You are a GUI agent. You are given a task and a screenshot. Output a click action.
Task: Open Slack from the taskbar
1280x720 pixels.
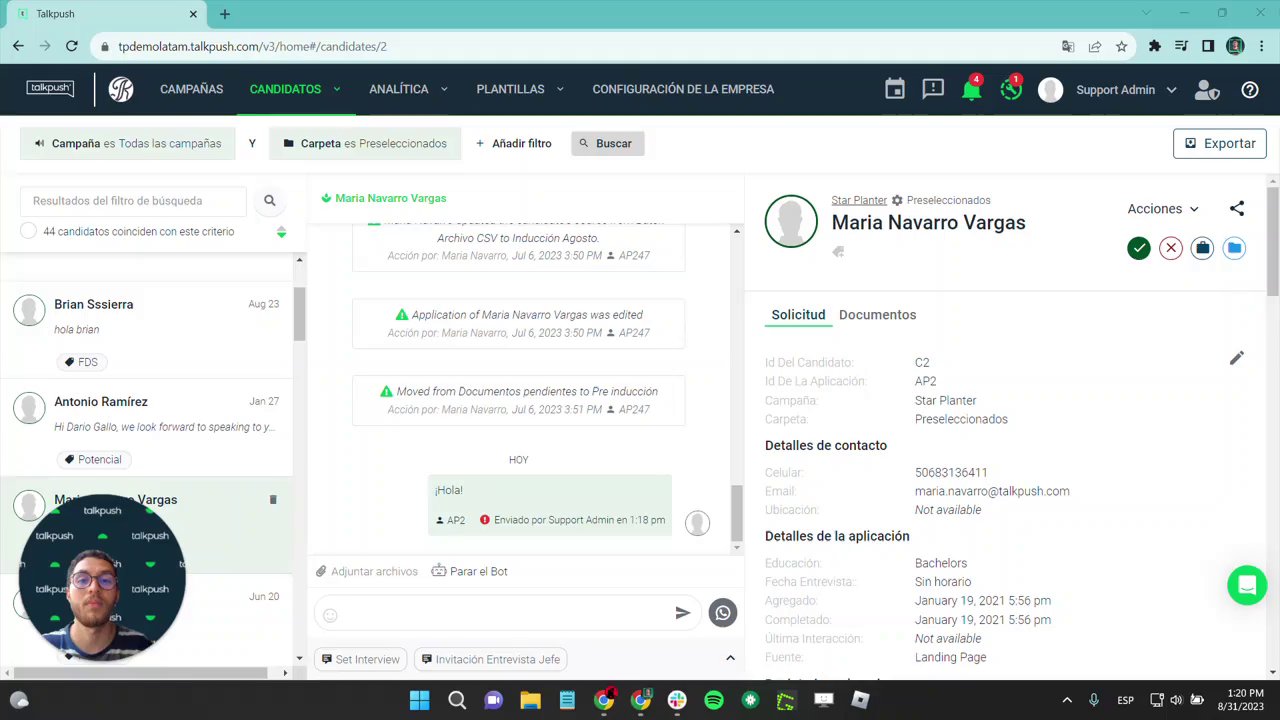[677, 700]
